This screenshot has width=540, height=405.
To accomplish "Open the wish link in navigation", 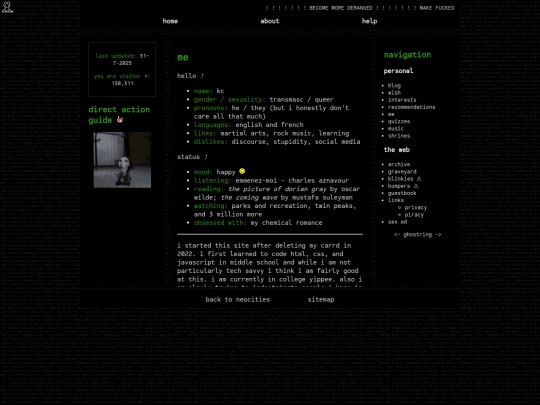I will click(394, 93).
